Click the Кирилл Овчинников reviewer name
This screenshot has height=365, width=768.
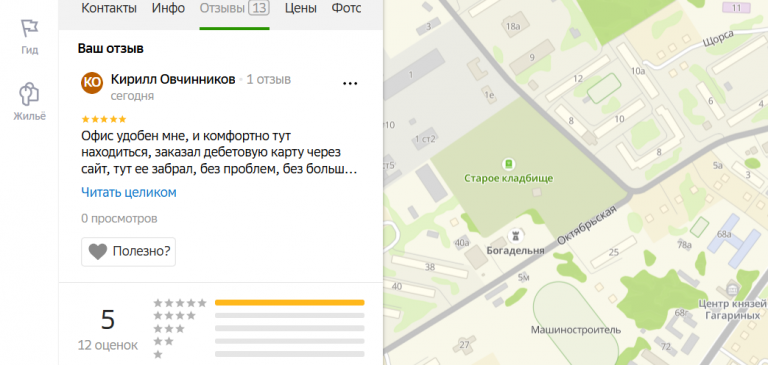point(173,79)
